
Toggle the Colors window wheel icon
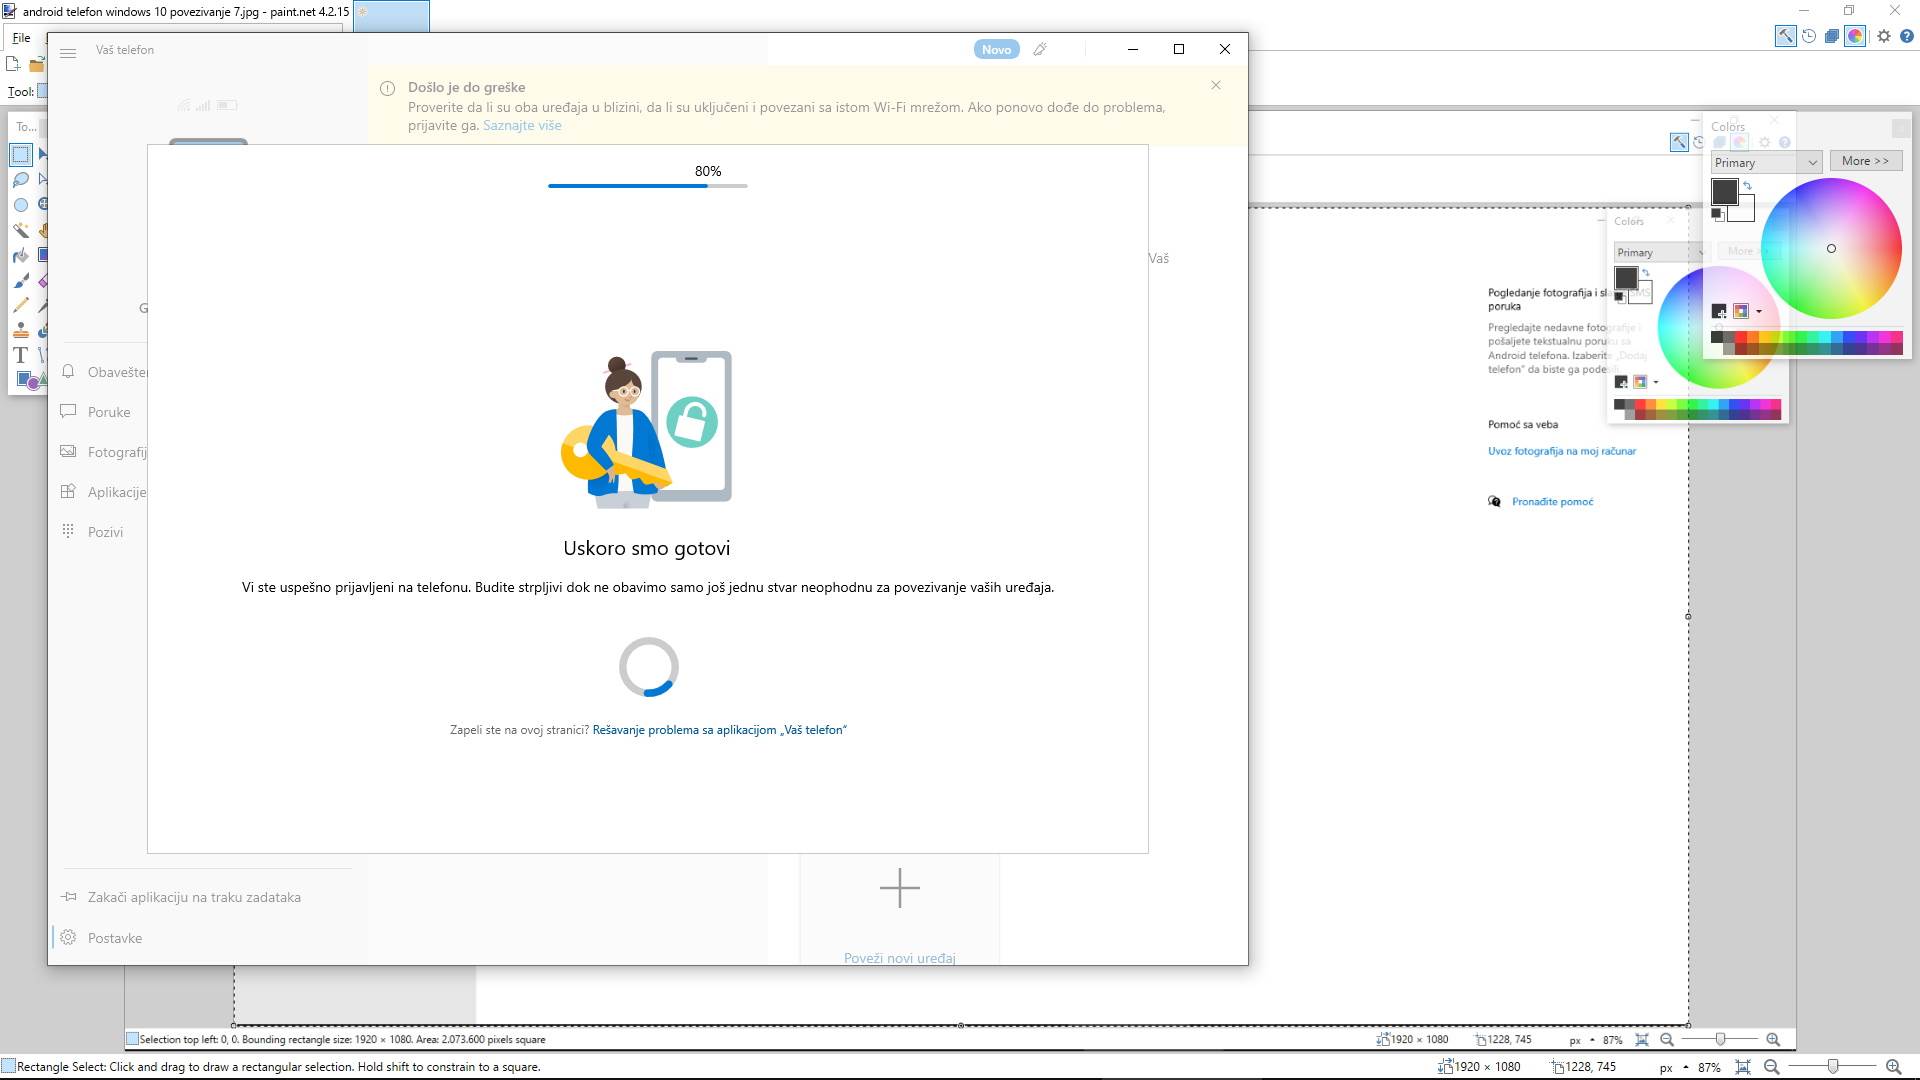(x=1855, y=36)
